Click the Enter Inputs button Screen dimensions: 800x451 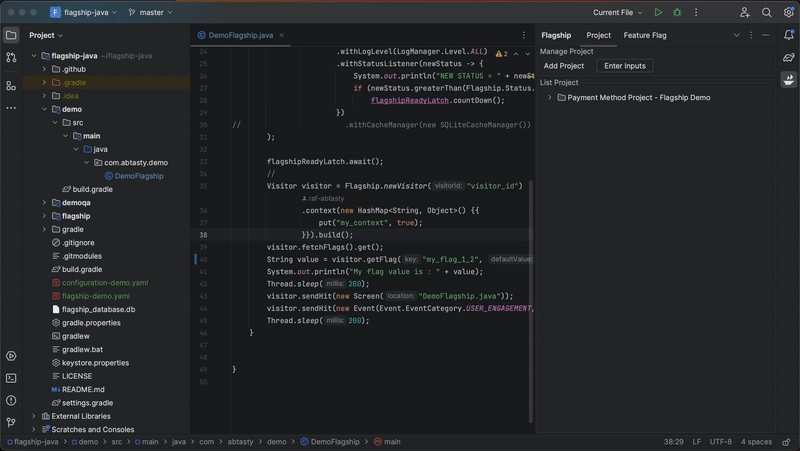(625, 66)
